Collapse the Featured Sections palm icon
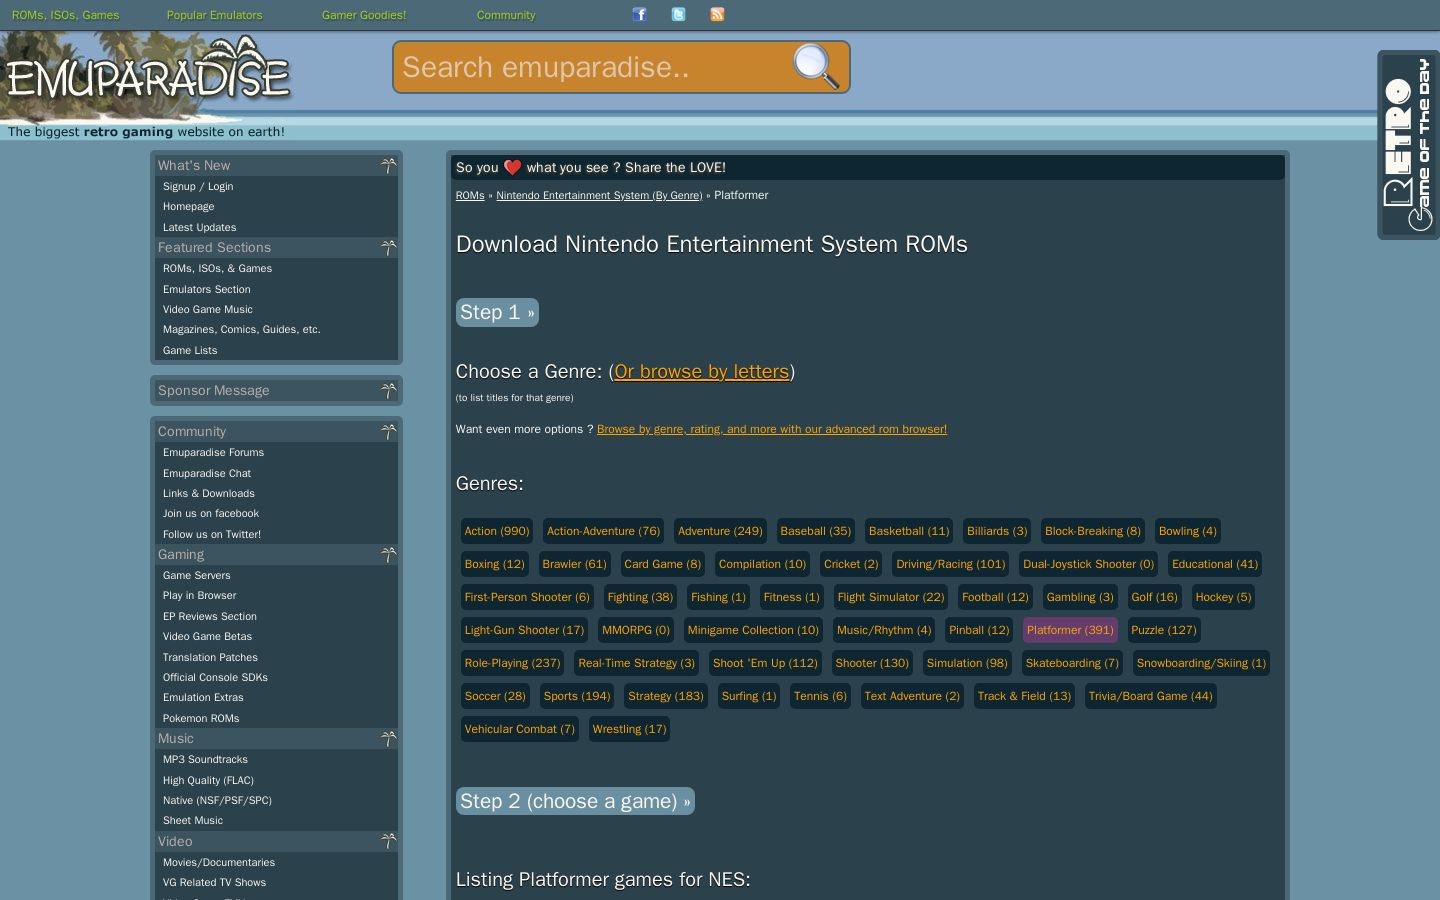Viewport: 1440px width, 900px height. 389,247
